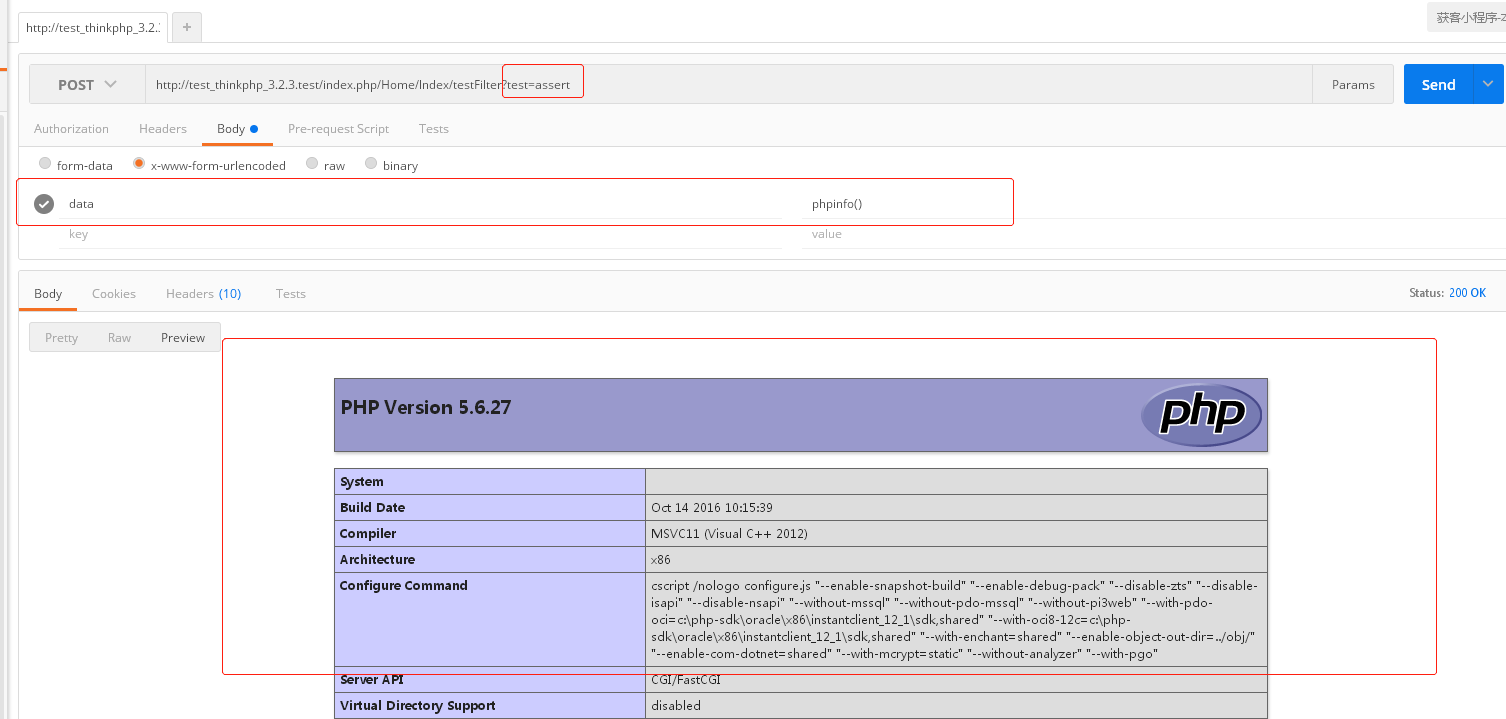The width and height of the screenshot is (1506, 719).
Task: Click the Architecture row label
Action: [377, 560]
